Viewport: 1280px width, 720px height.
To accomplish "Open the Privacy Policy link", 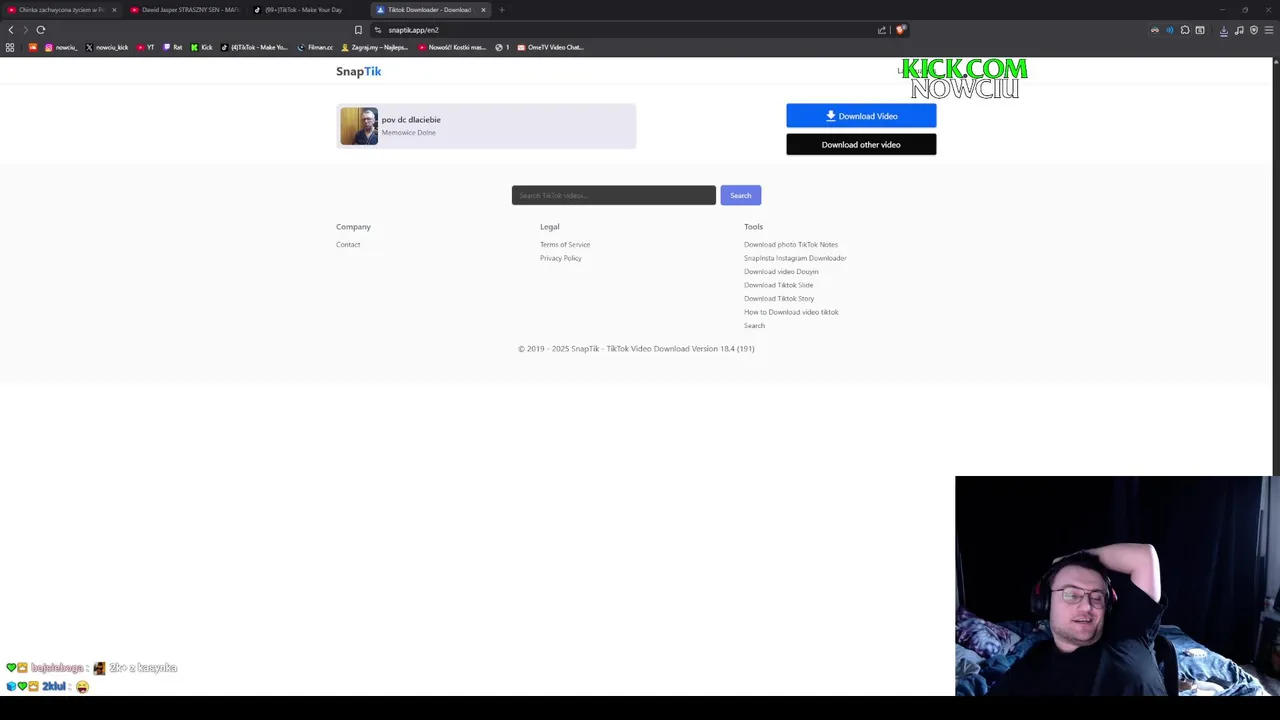I will [x=561, y=258].
